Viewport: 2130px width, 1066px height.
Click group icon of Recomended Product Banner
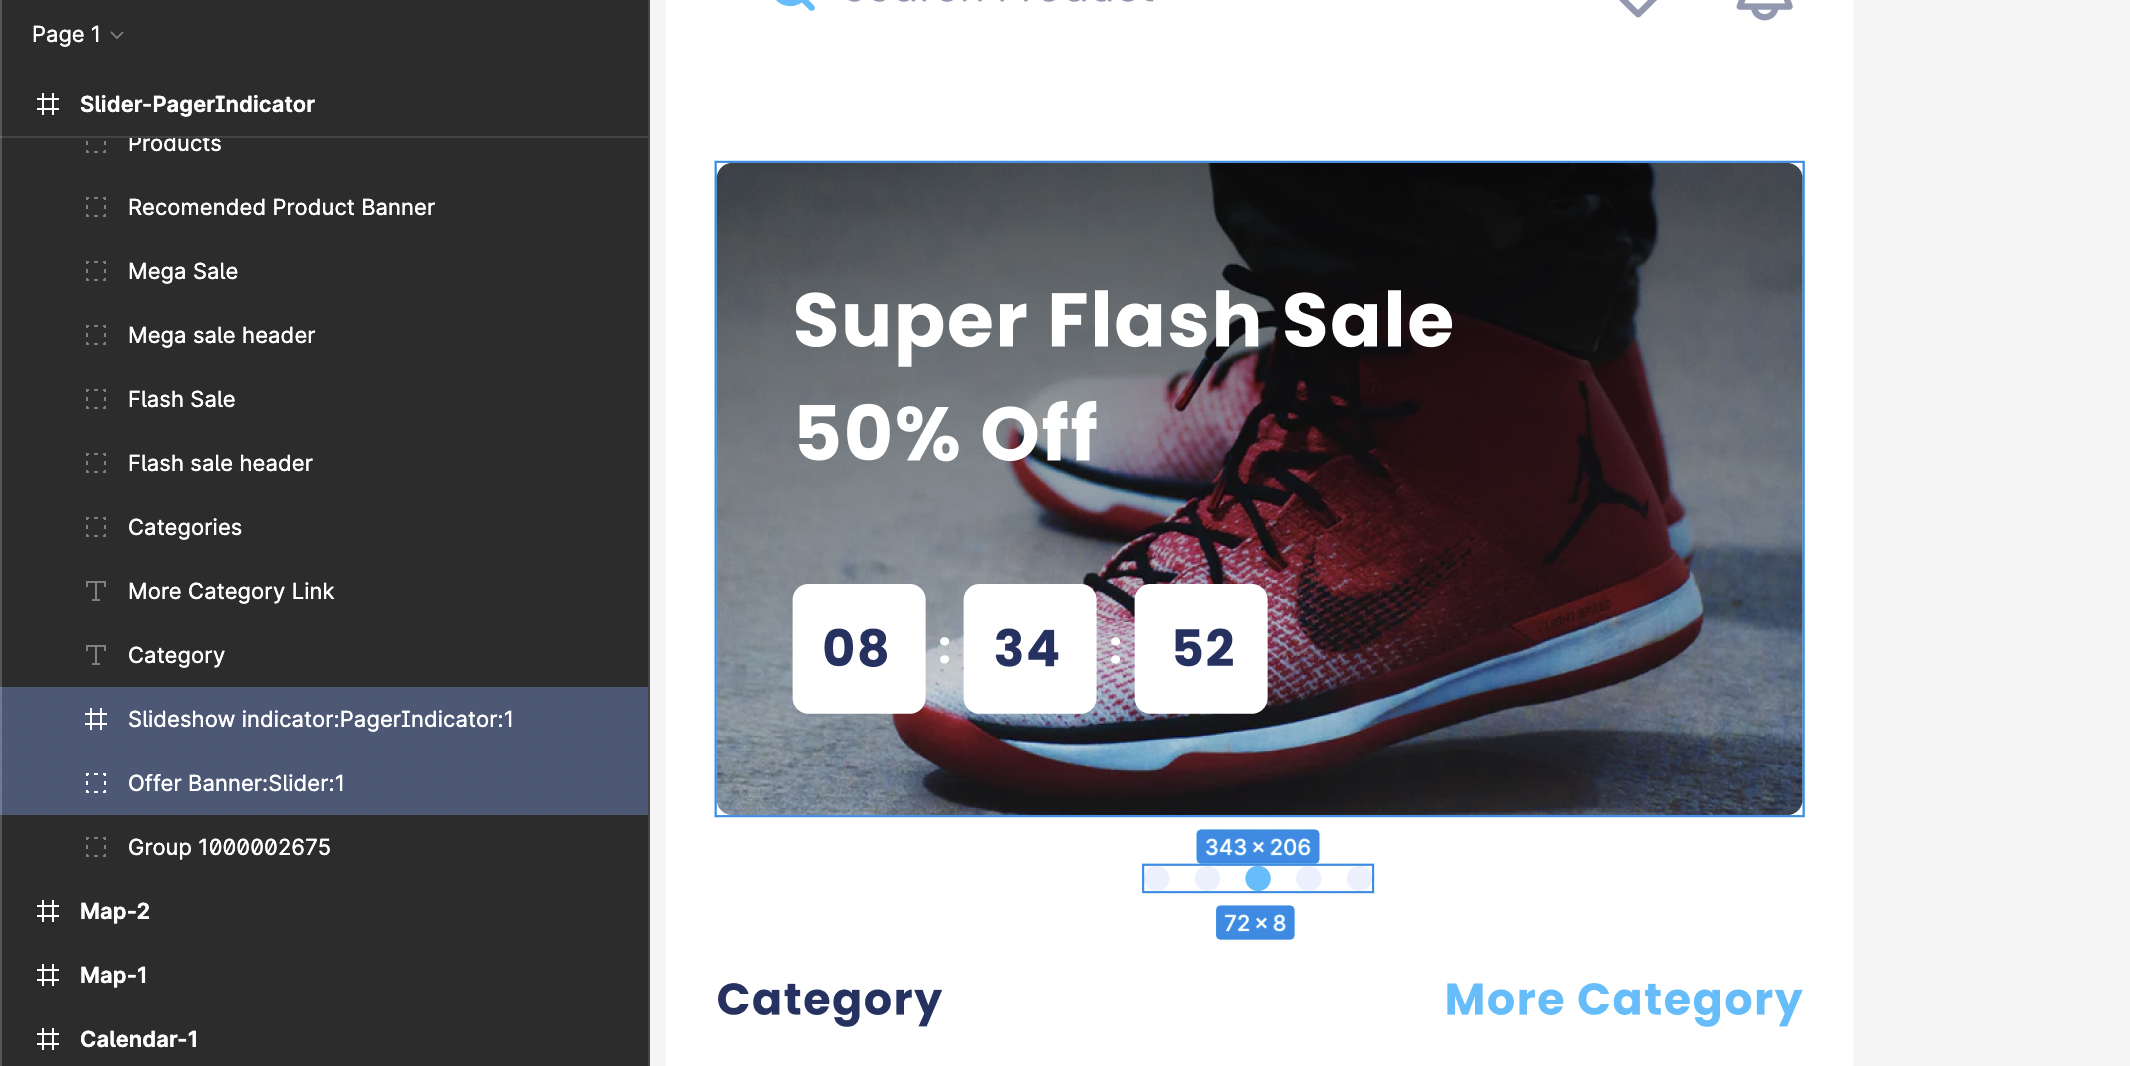(96, 207)
